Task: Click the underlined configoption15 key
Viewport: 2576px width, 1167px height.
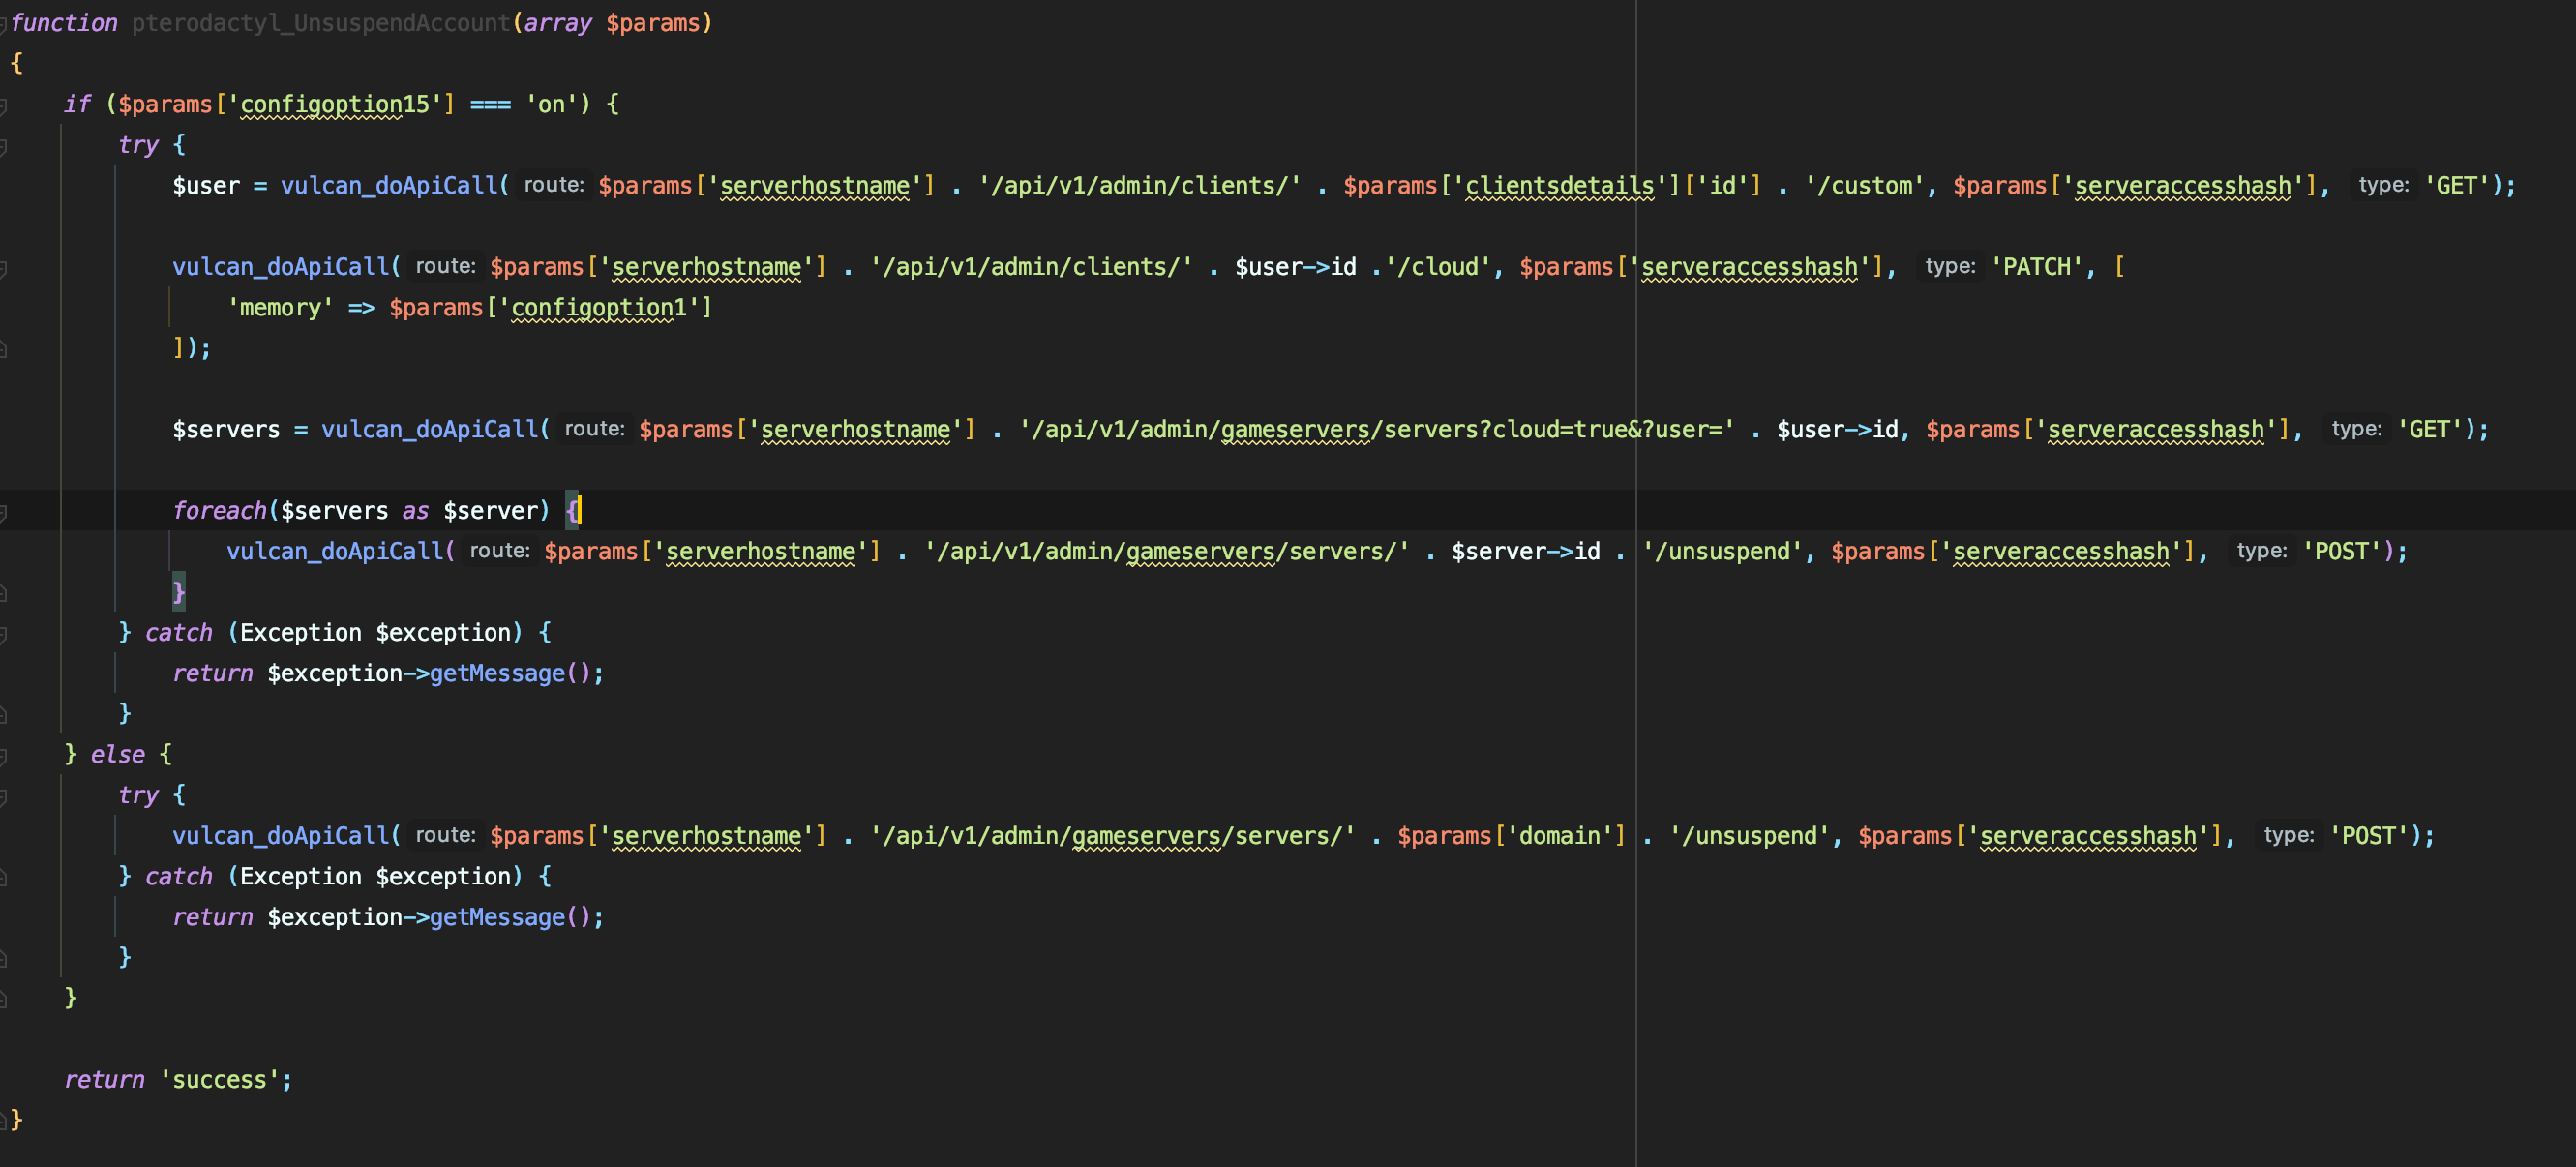Action: (334, 104)
